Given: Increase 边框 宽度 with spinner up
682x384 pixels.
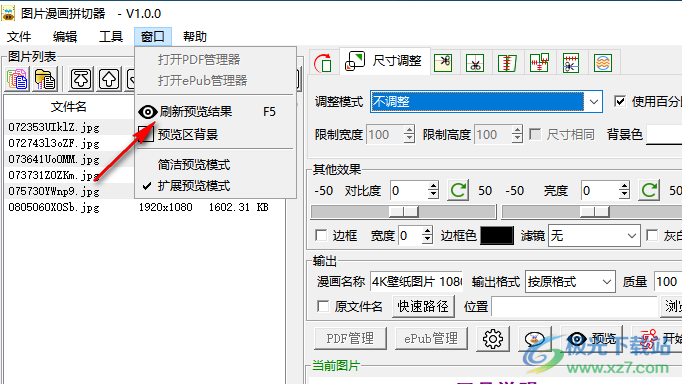Looking at the screenshot, I should [x=427, y=231].
